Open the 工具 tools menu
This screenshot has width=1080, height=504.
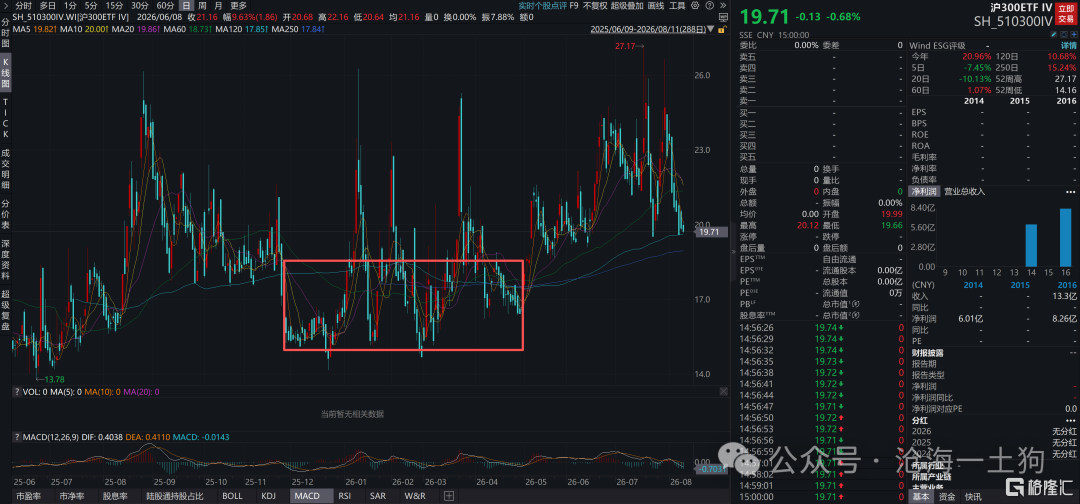677,5
